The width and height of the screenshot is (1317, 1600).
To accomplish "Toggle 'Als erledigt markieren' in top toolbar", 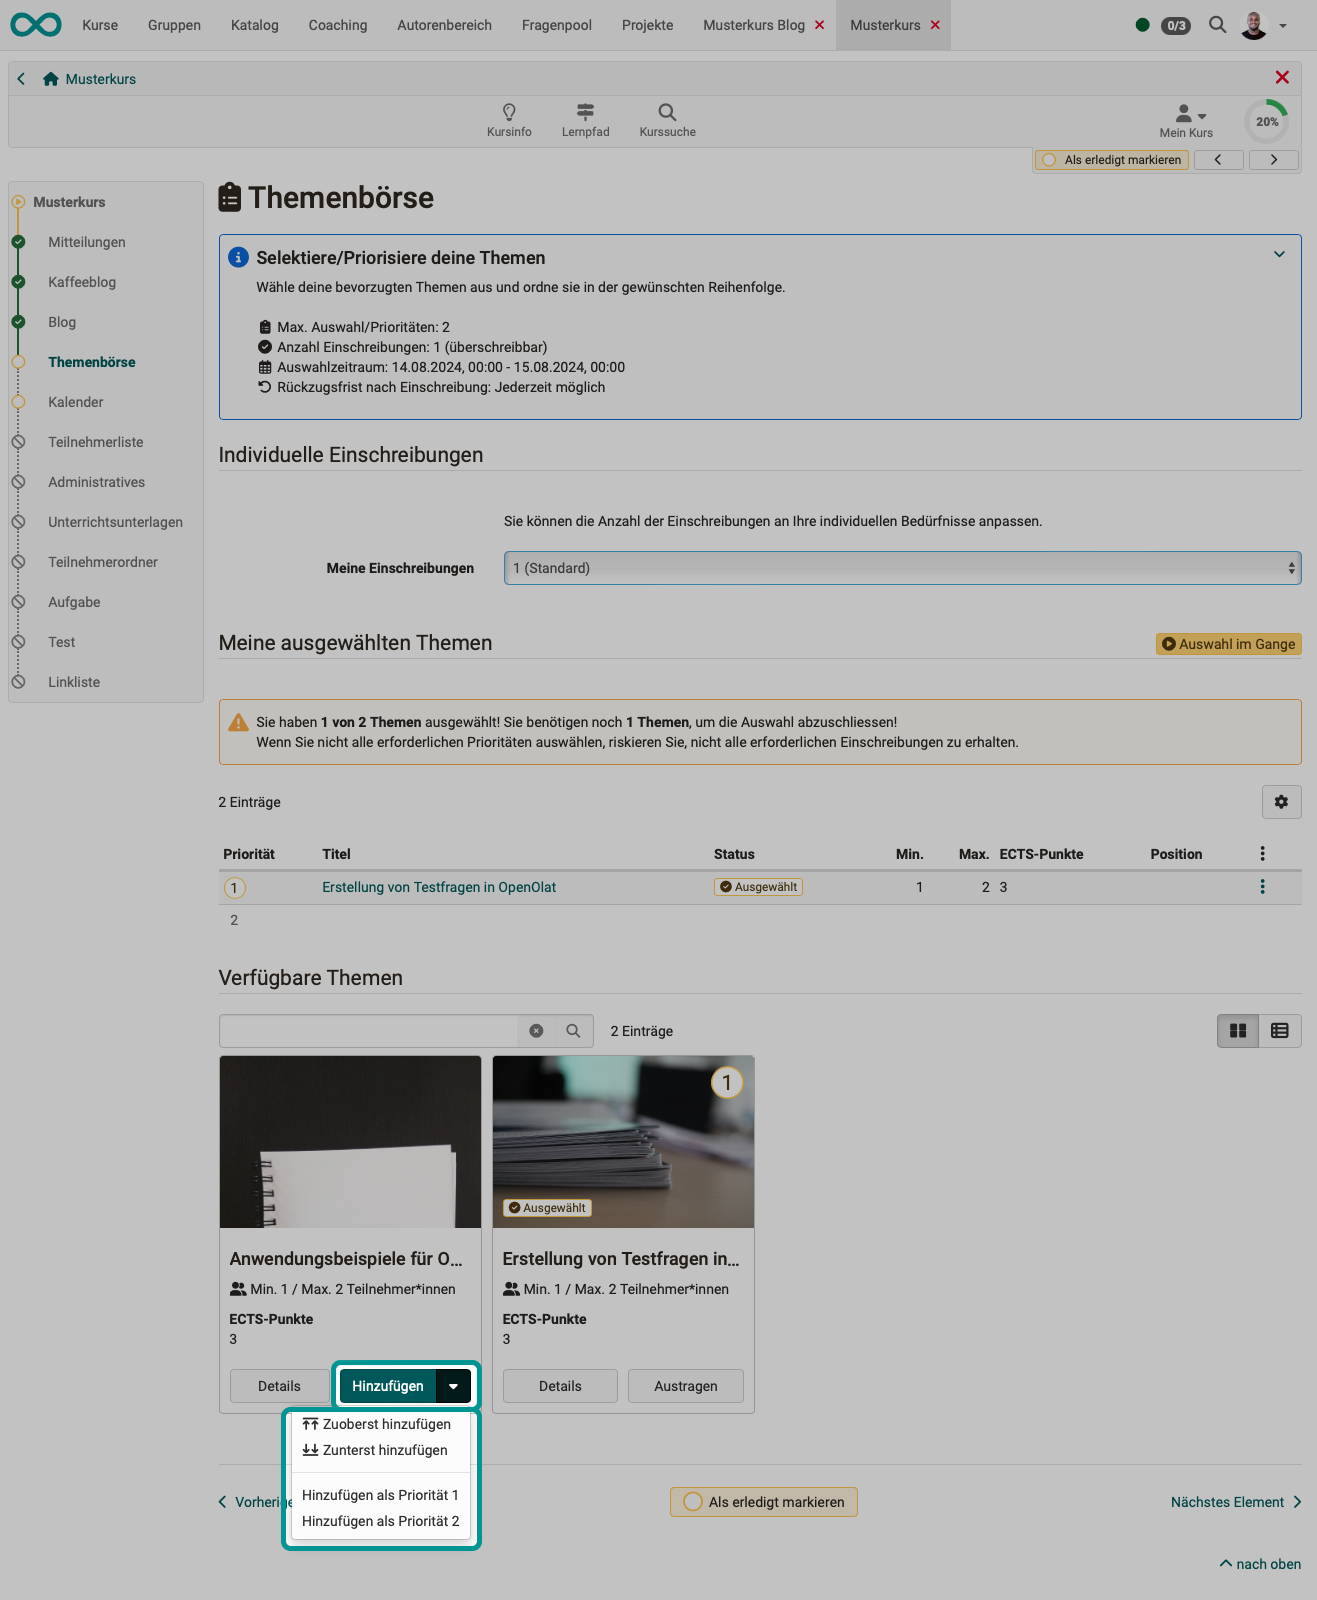I will pyautogui.click(x=1111, y=160).
